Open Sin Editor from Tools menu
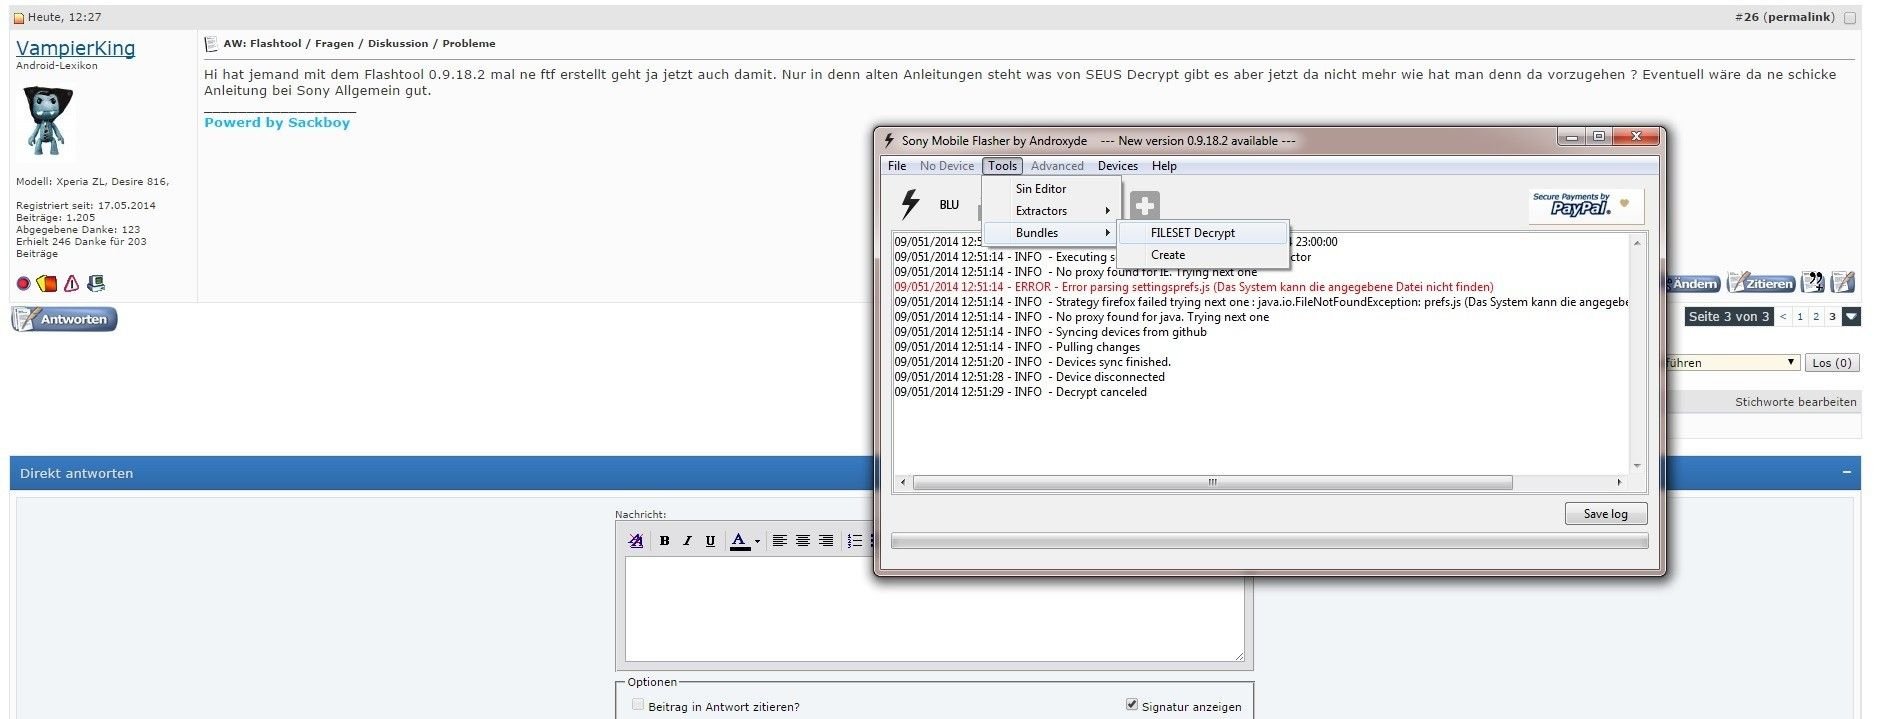Viewport: 1878px width, 719px height. click(x=1053, y=189)
